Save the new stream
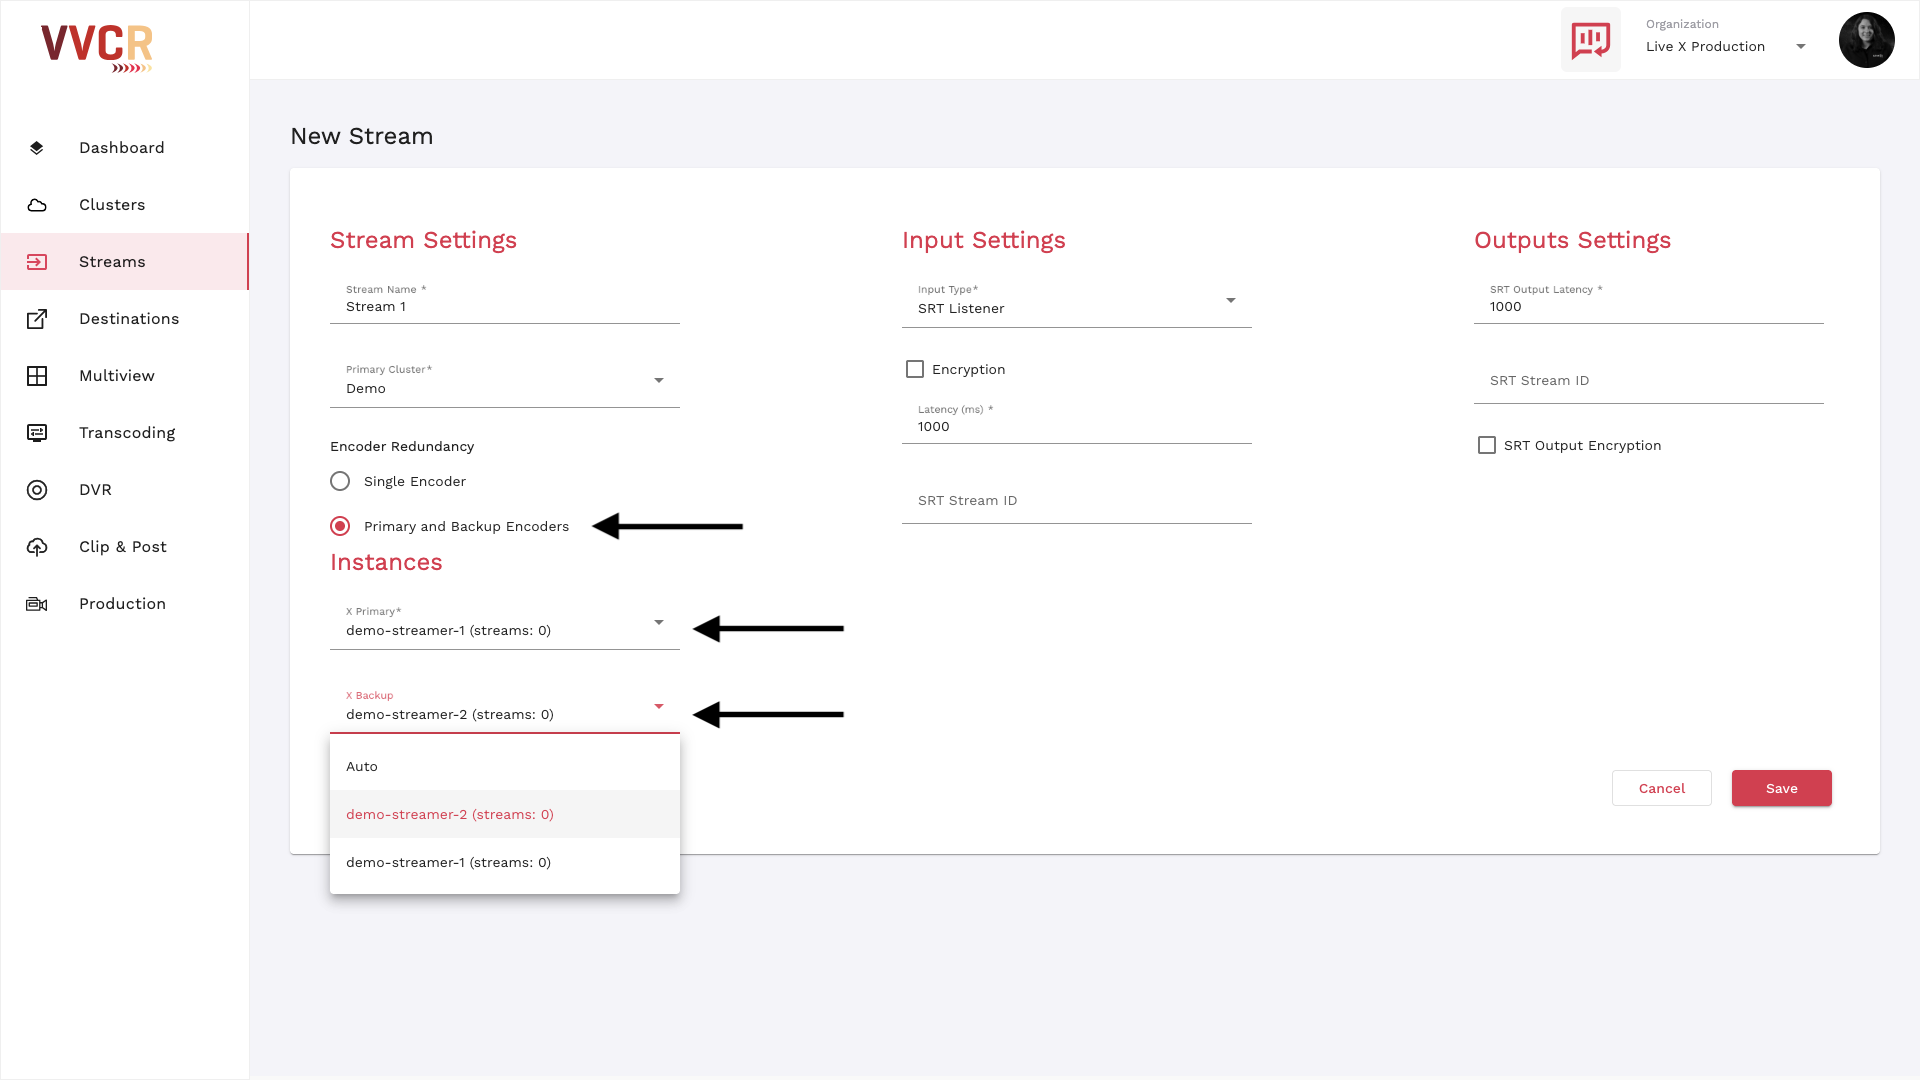The width and height of the screenshot is (1920, 1080). coord(1782,788)
